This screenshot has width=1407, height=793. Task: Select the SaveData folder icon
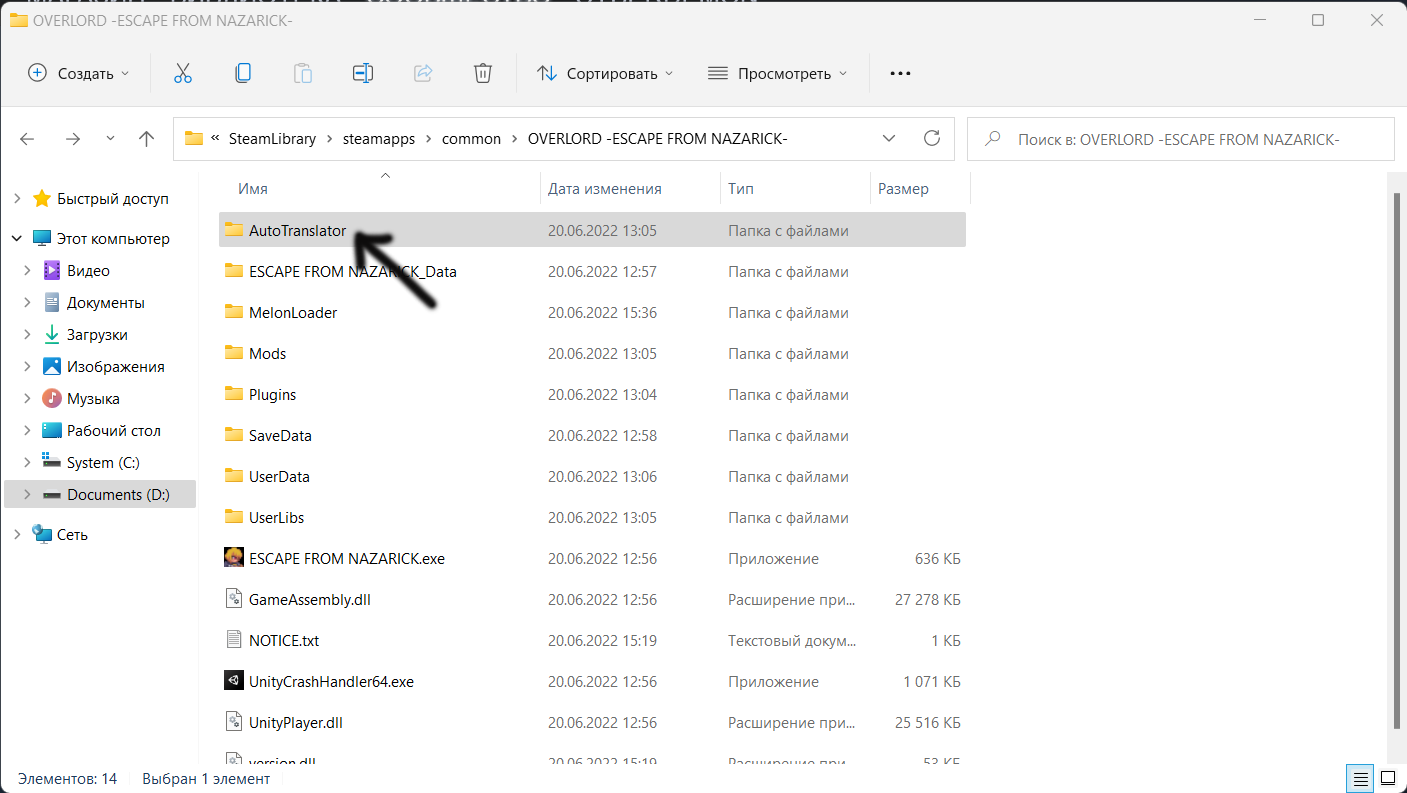pyautogui.click(x=234, y=435)
